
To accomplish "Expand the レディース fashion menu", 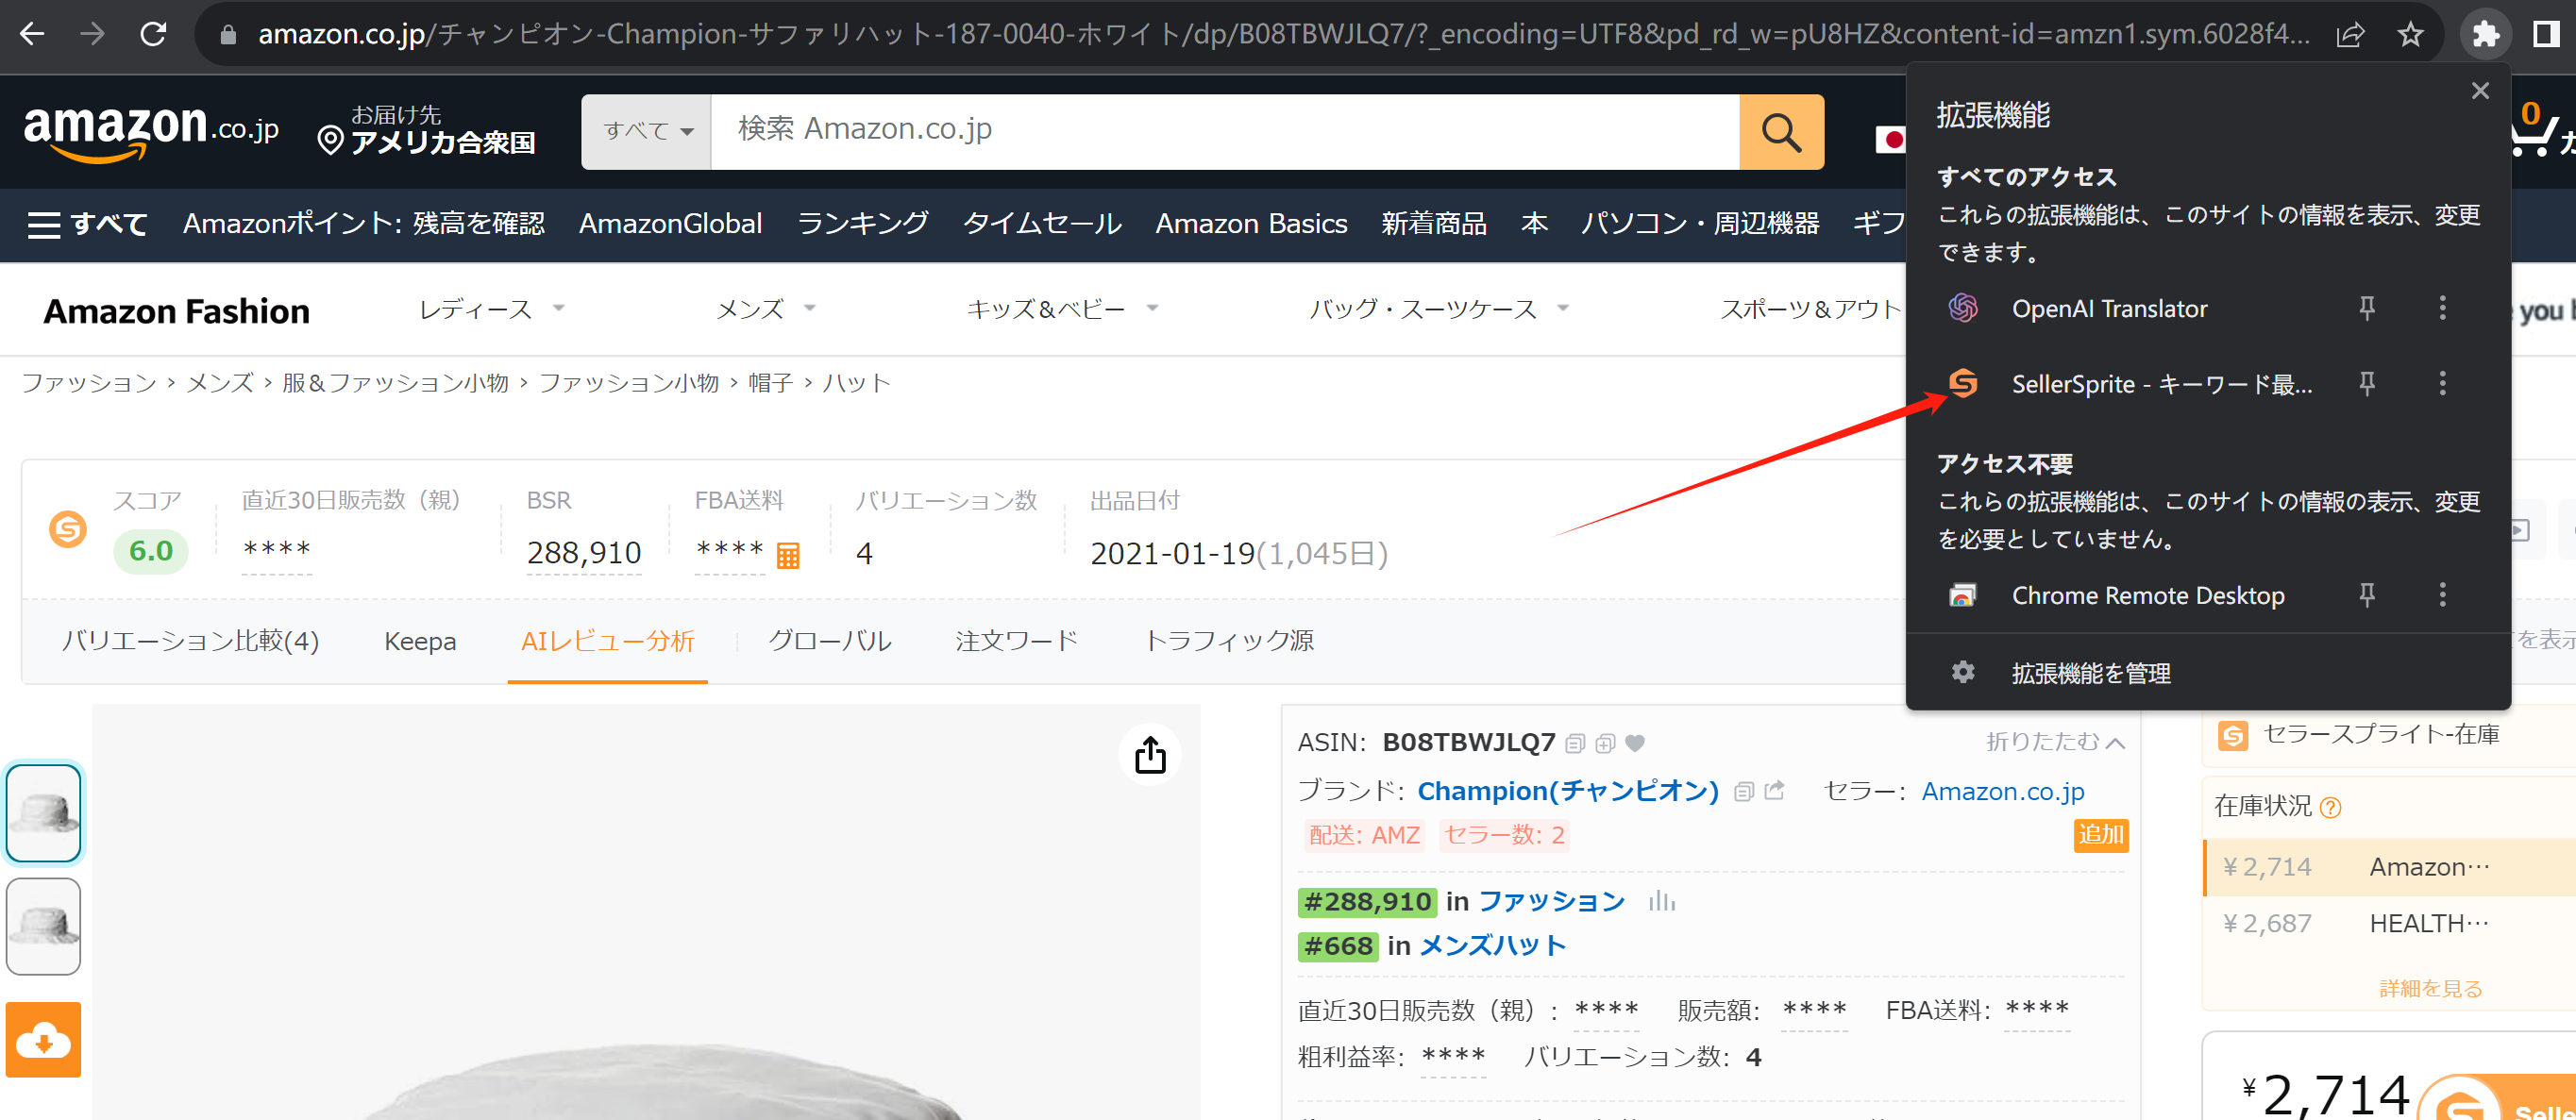I will [492, 309].
